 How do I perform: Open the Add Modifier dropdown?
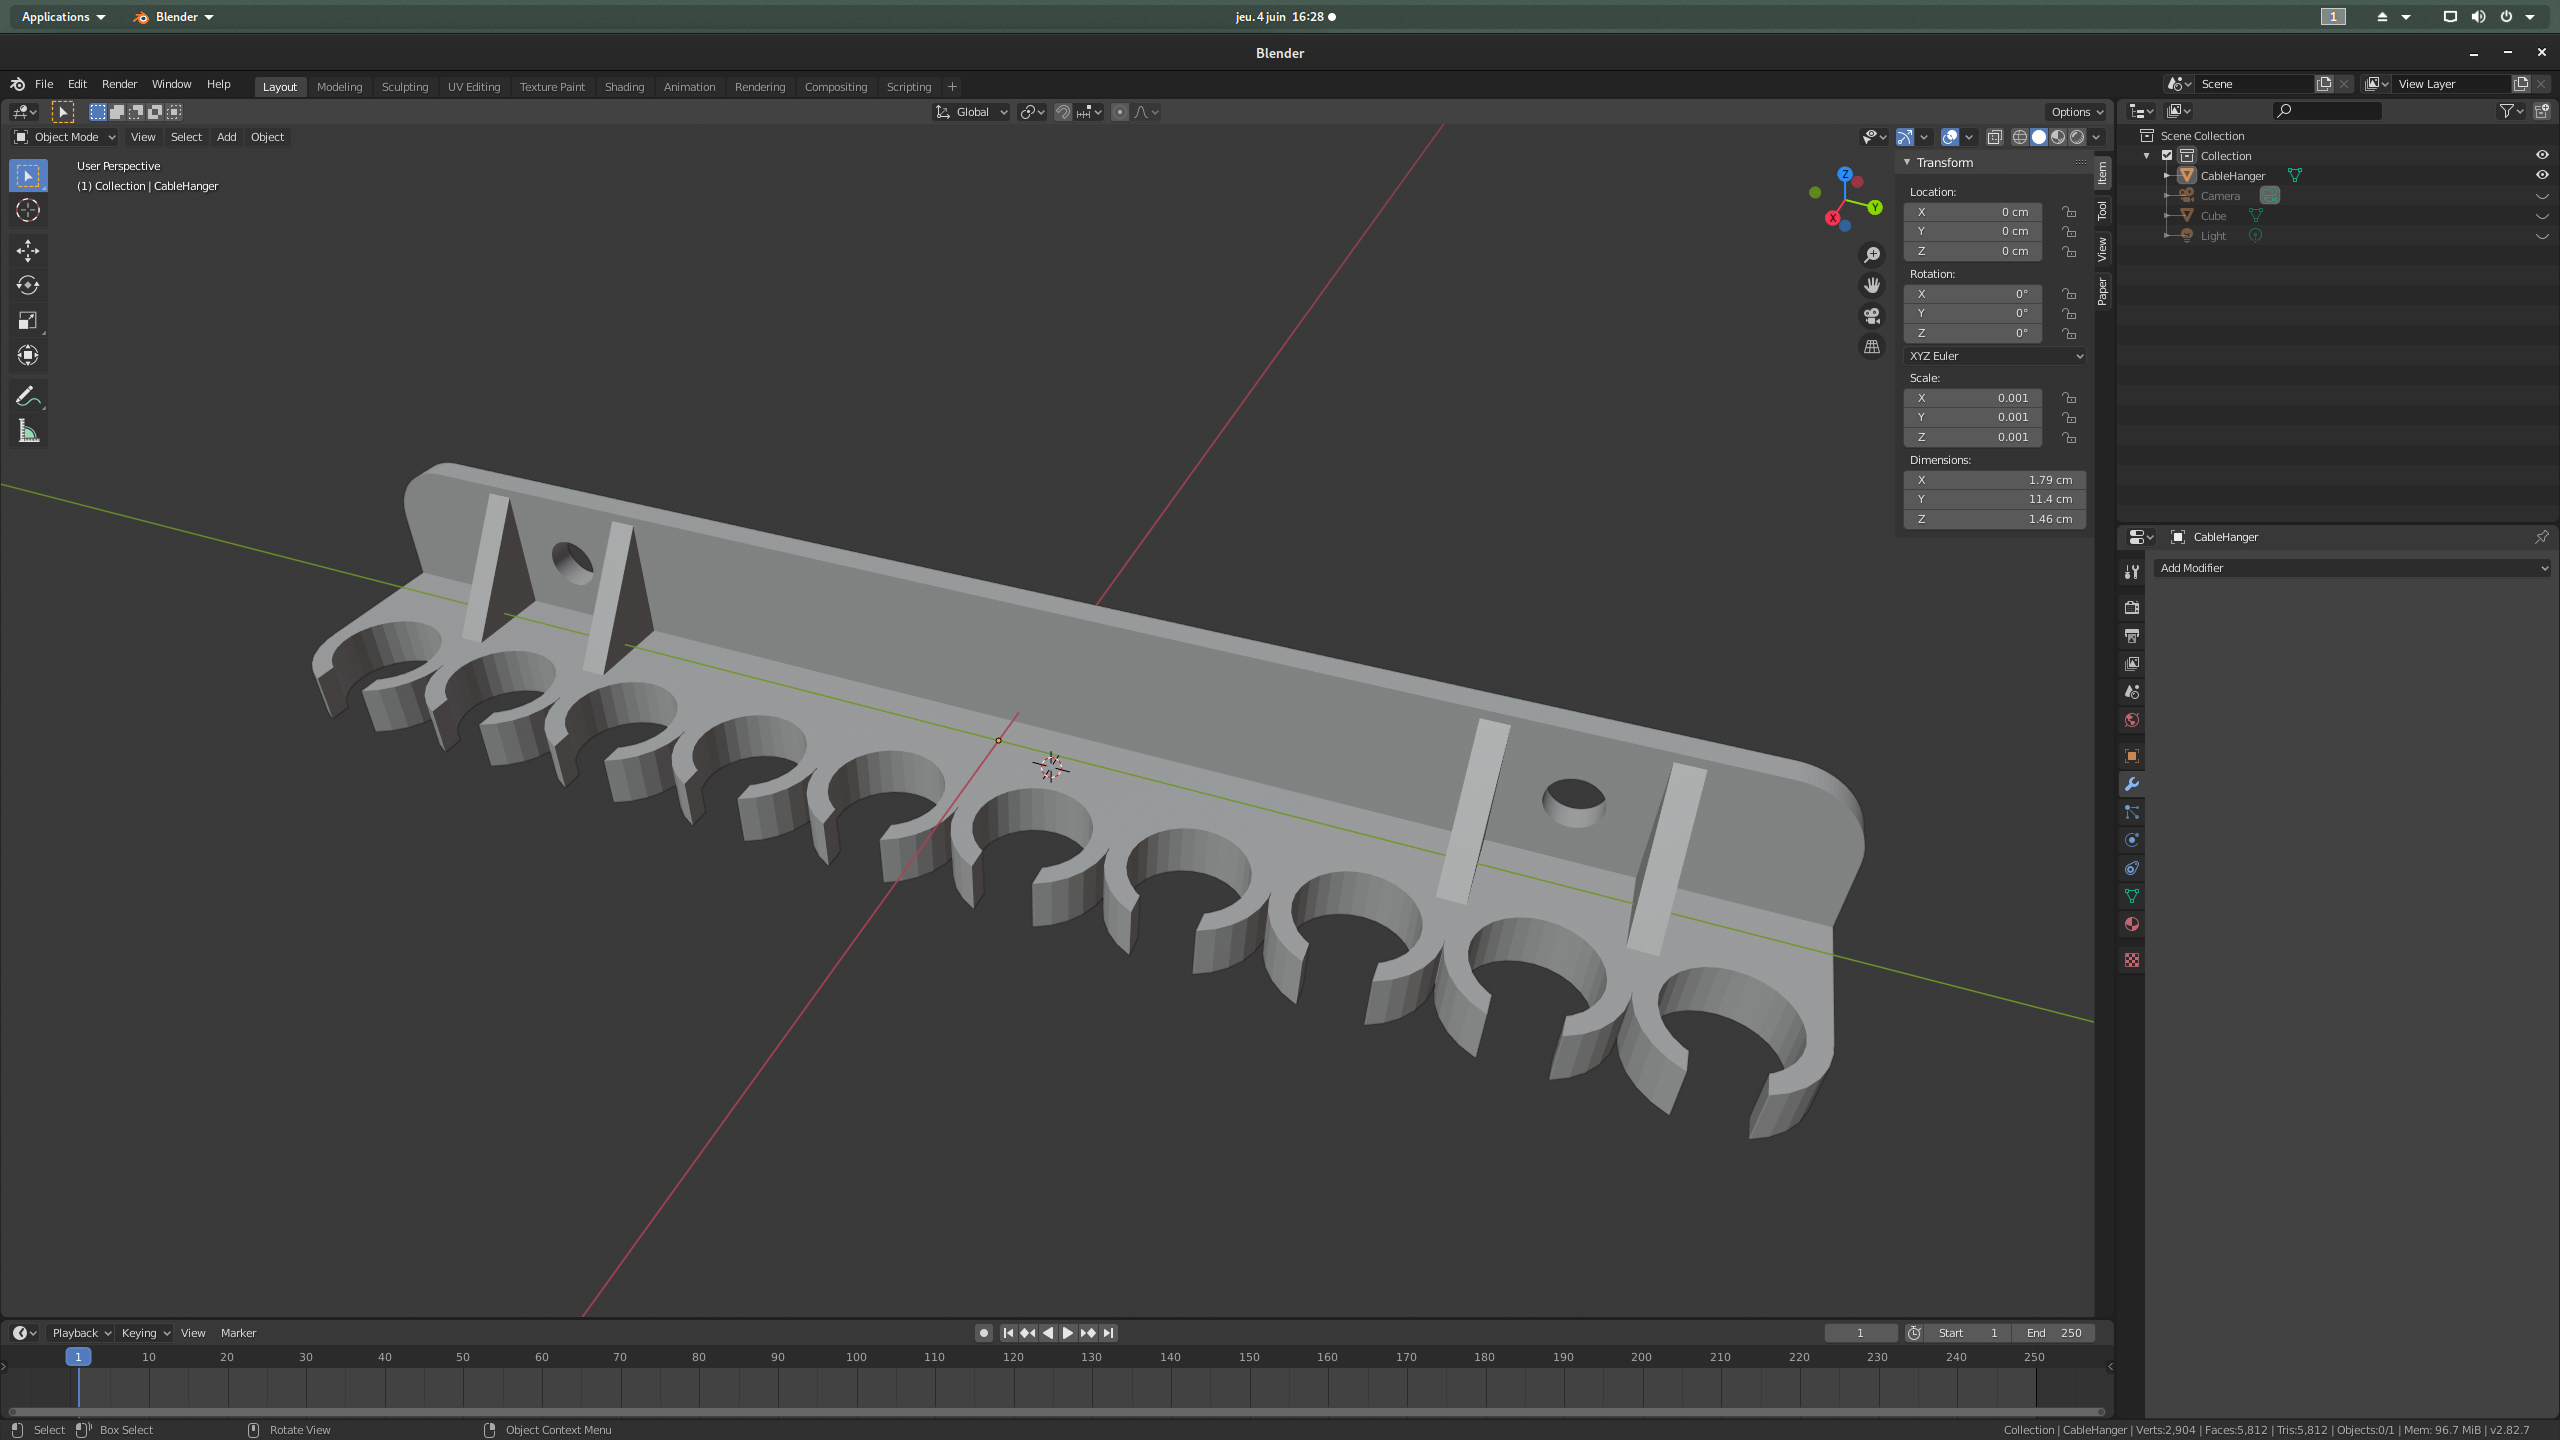pos(2352,568)
